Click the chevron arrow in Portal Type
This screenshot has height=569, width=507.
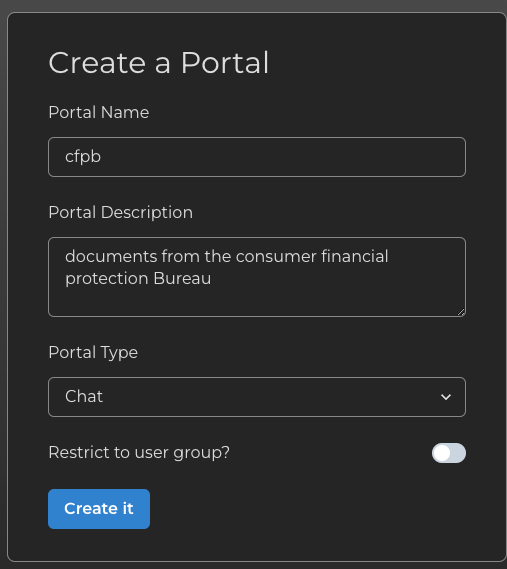[446, 397]
